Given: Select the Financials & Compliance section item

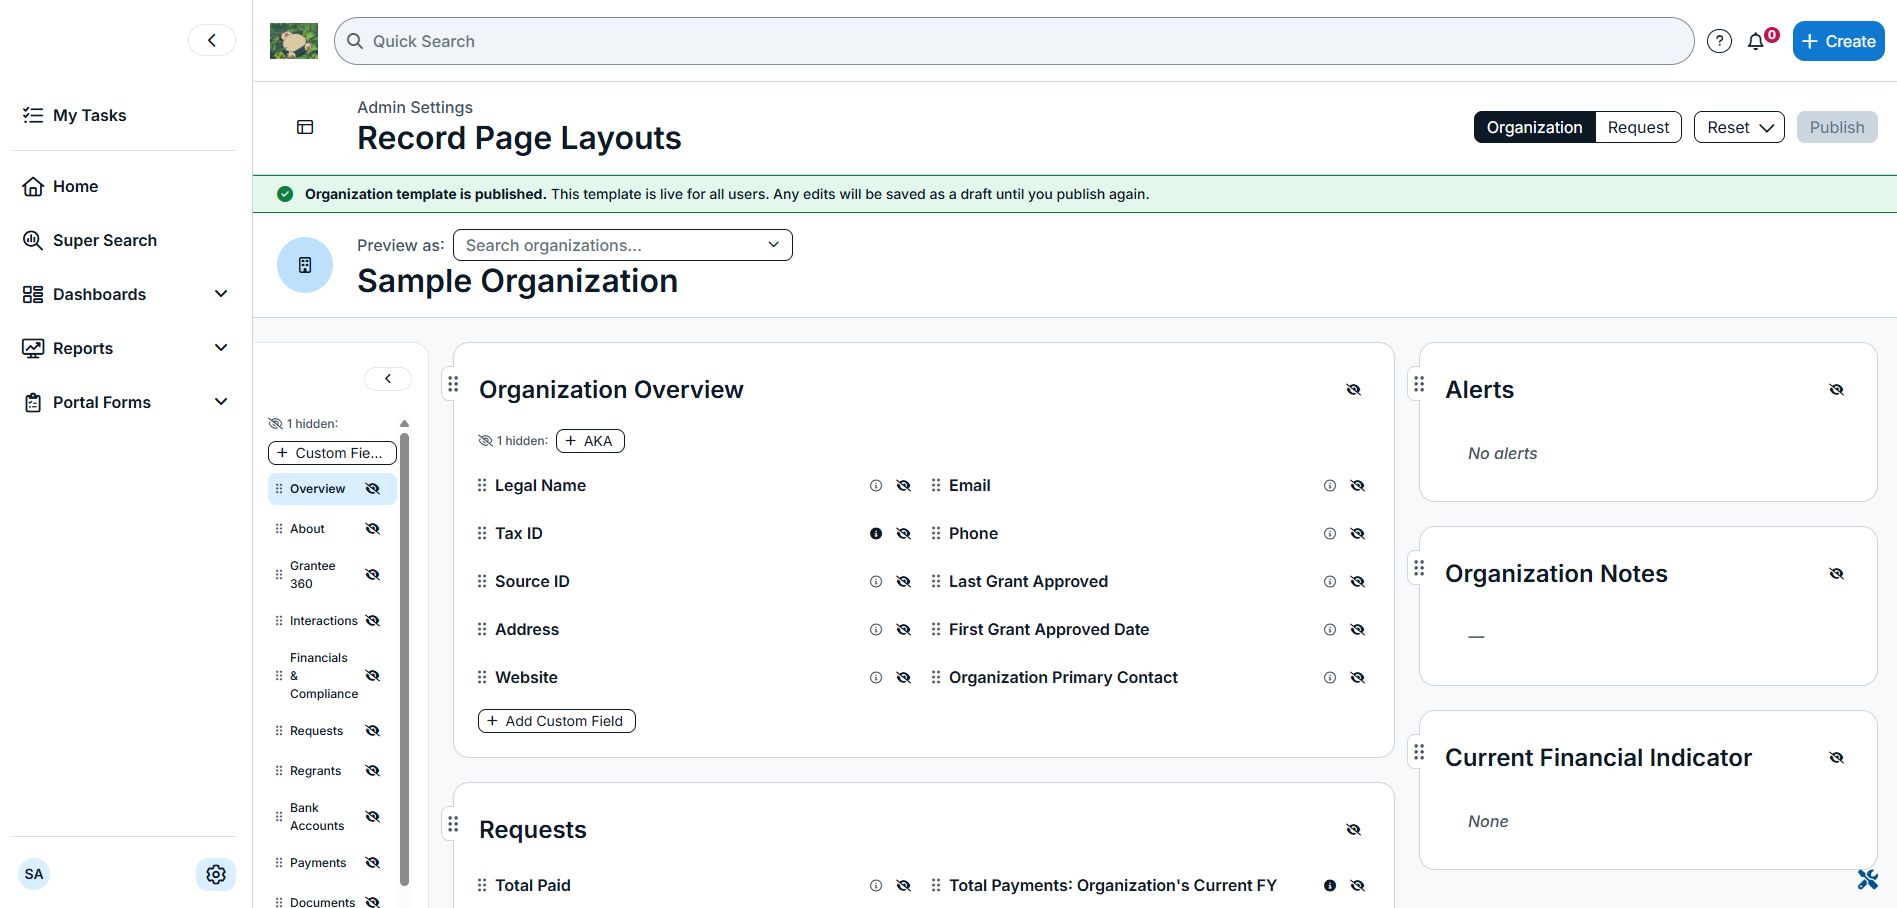Looking at the screenshot, I should click(x=323, y=676).
